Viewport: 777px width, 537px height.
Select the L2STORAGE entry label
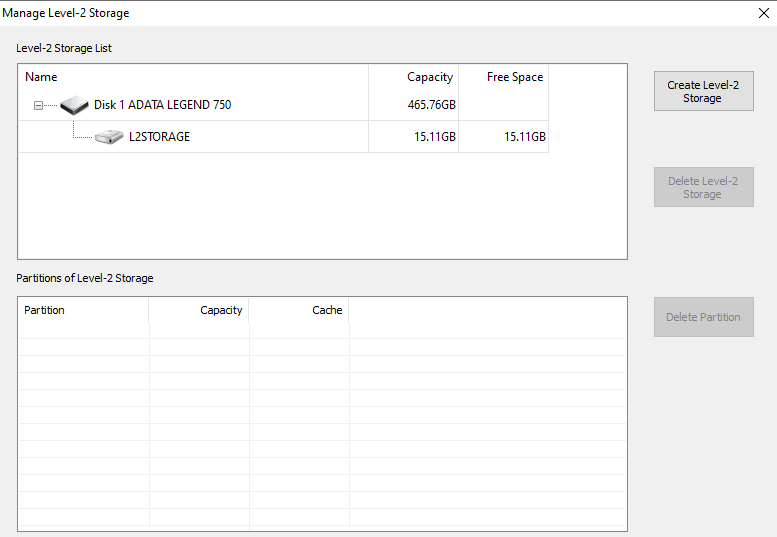159,137
